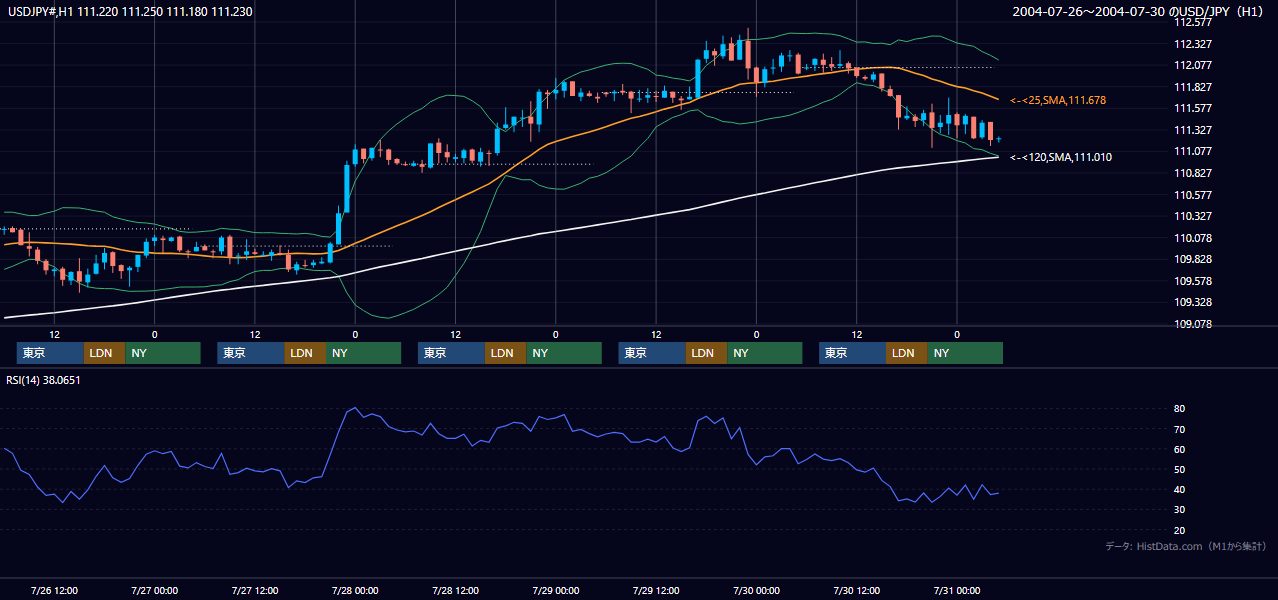Click the 111.577 price axis value
Image resolution: width=1278 pixels, height=600 pixels.
pos(1192,108)
